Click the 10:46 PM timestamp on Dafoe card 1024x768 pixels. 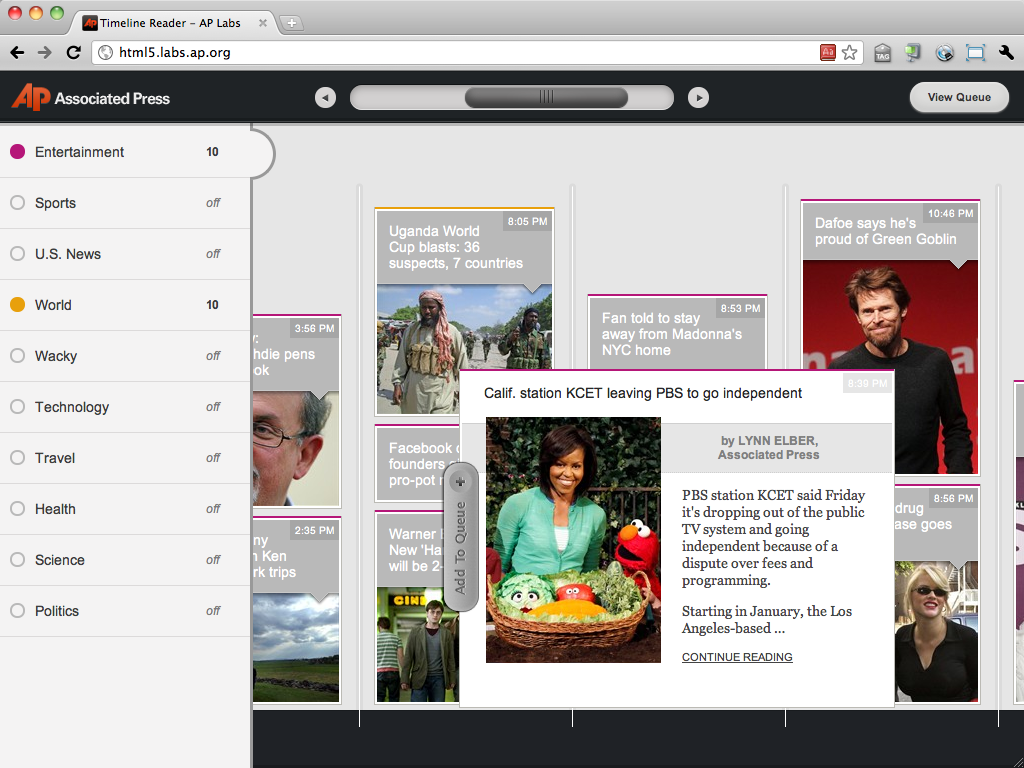click(x=950, y=214)
